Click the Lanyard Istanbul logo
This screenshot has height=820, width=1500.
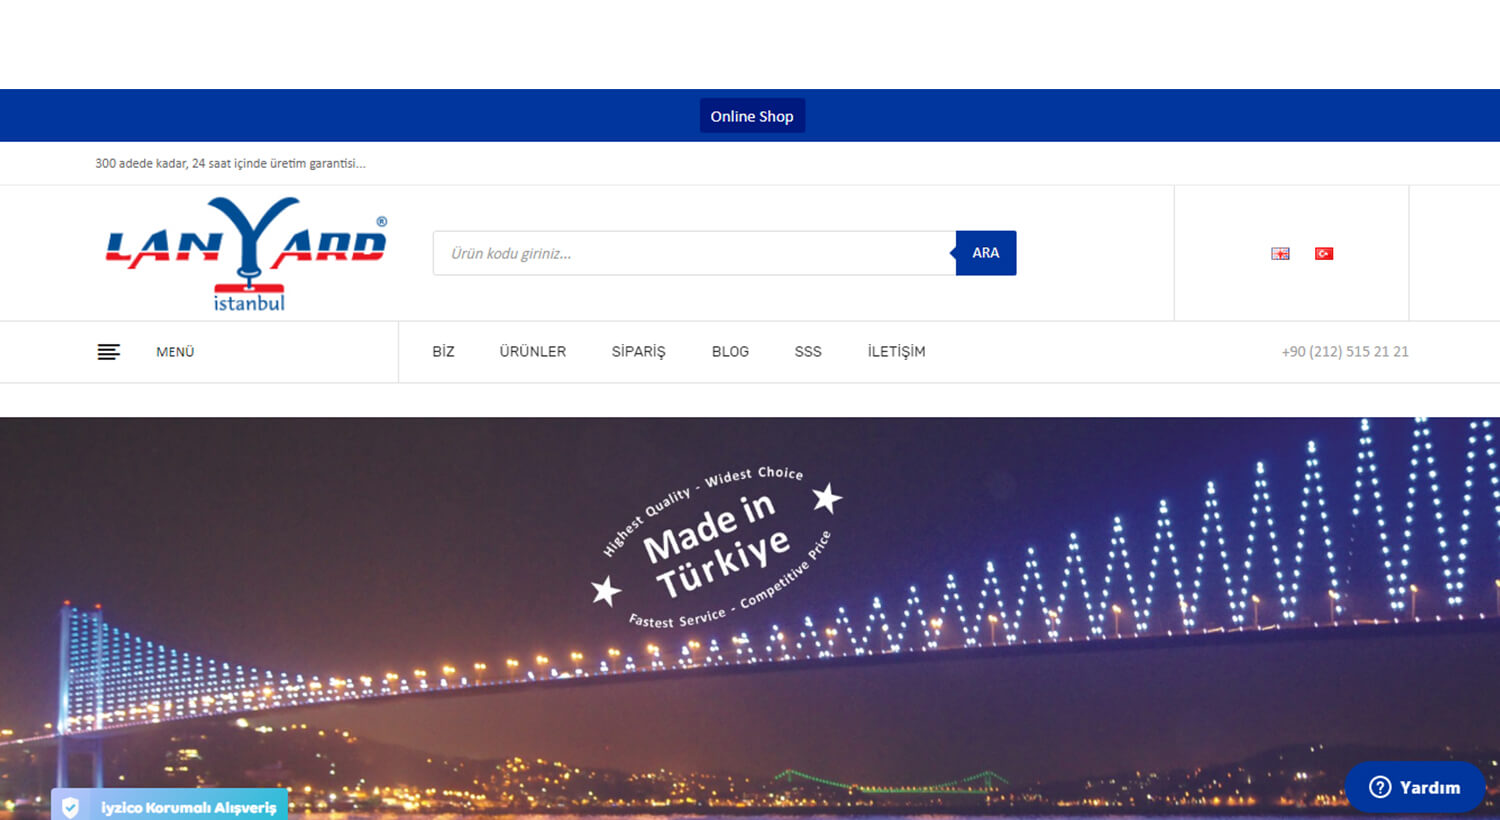[247, 254]
